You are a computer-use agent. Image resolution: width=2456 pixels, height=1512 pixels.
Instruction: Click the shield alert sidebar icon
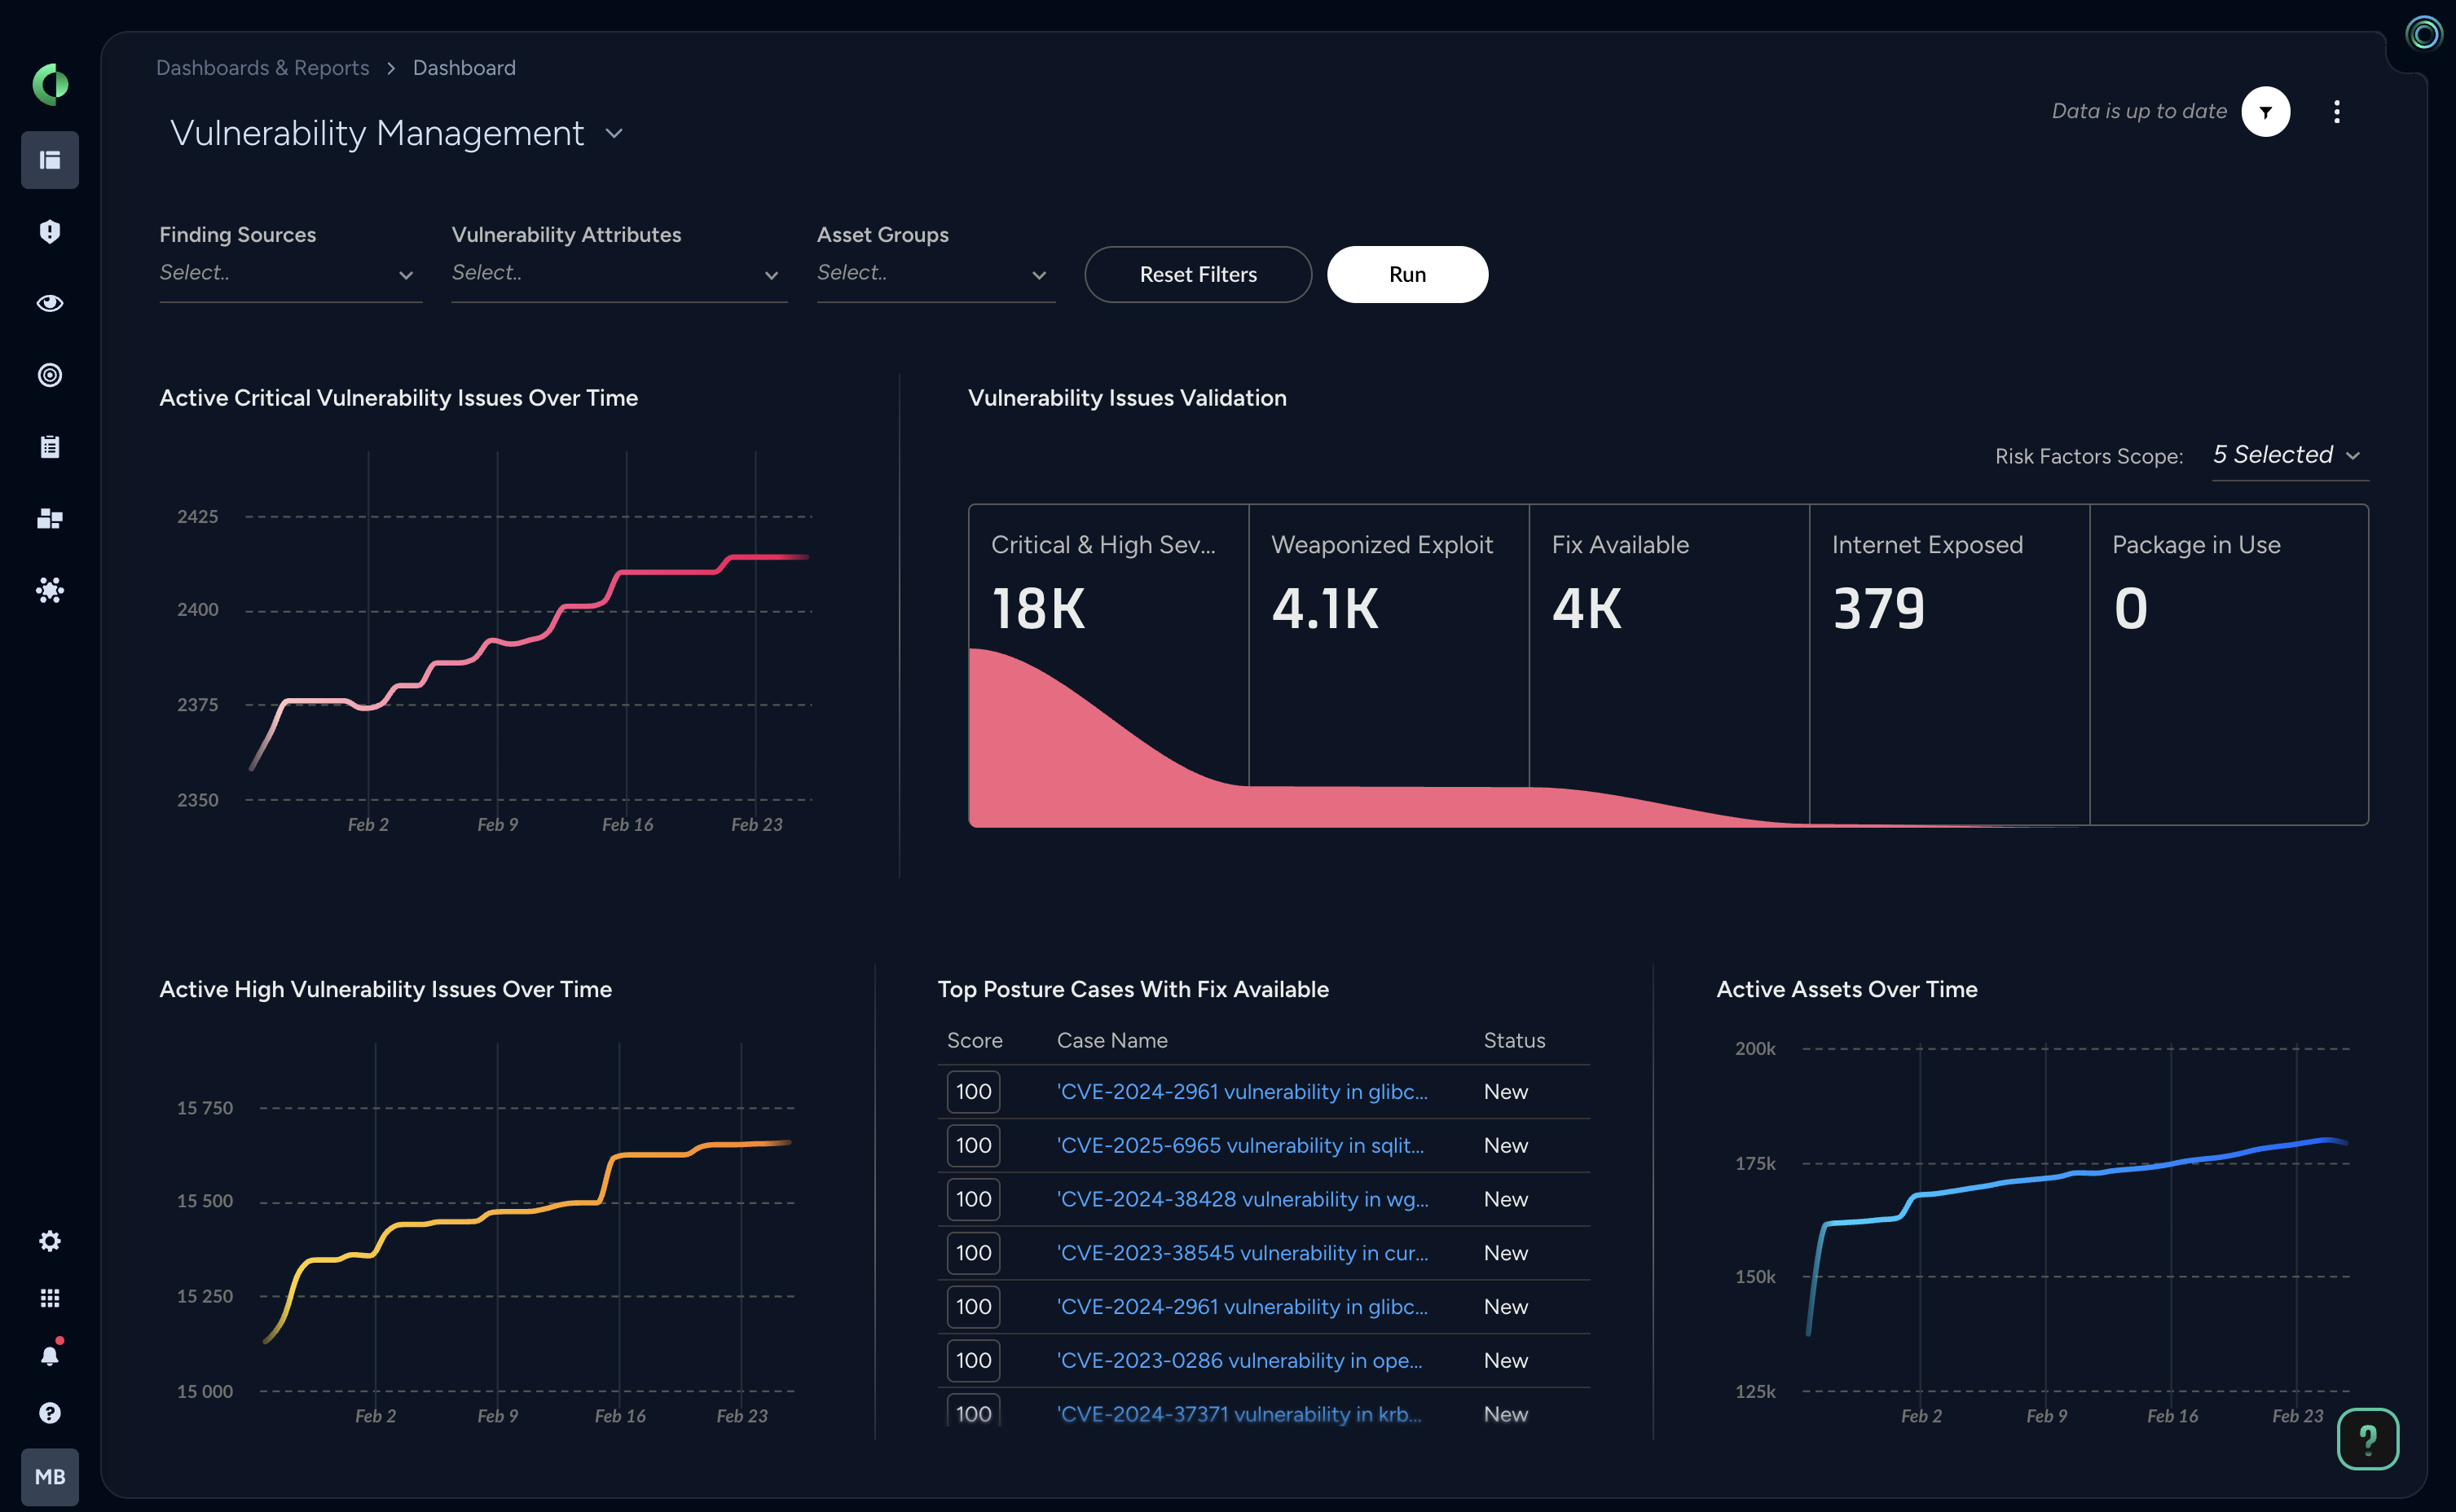[50, 232]
